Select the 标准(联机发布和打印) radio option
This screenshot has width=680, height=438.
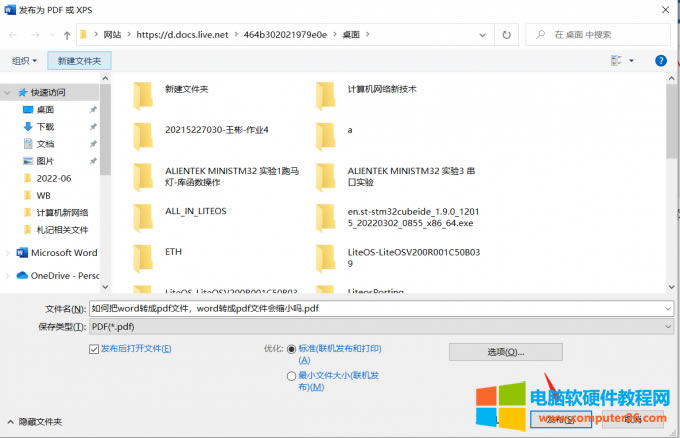tap(291, 349)
